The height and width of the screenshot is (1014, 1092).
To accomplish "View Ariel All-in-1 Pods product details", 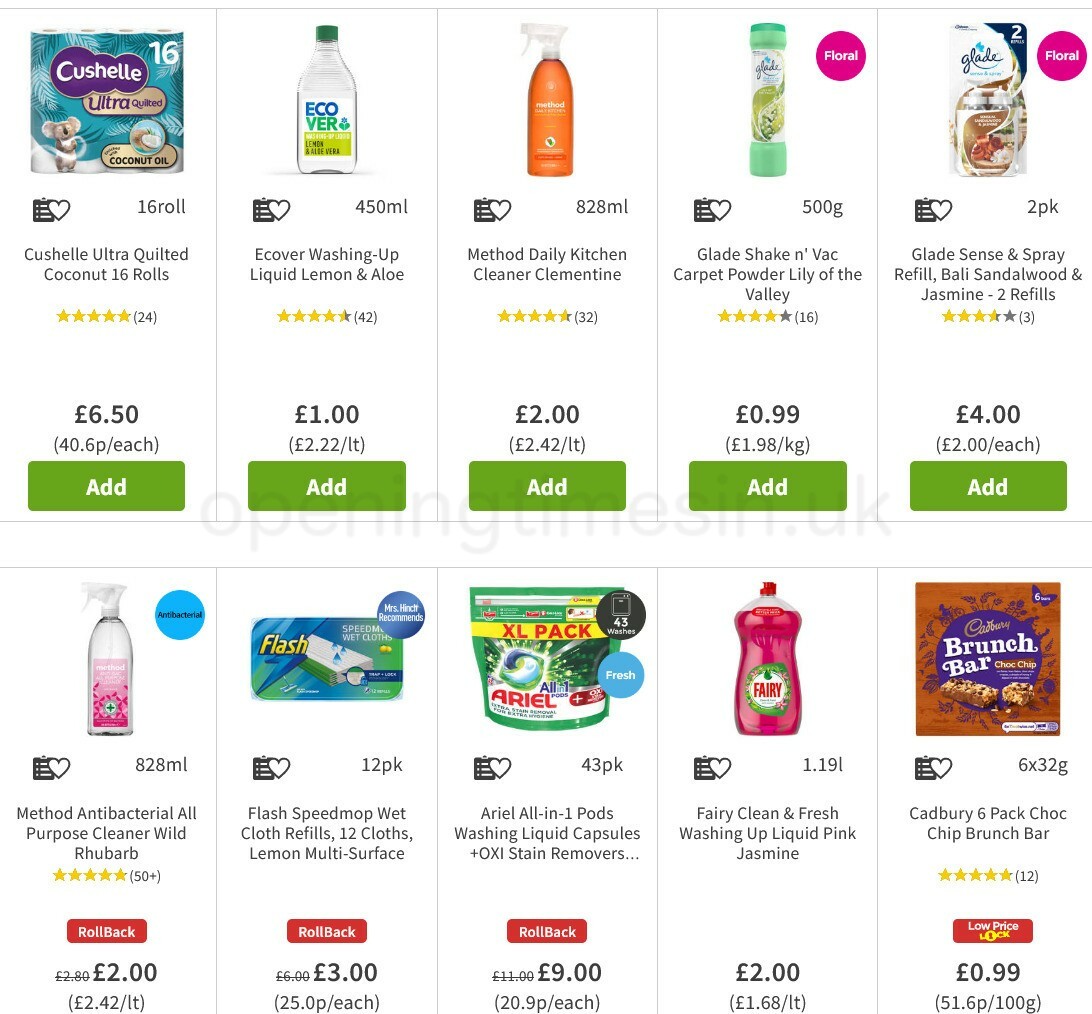I will pos(547,833).
